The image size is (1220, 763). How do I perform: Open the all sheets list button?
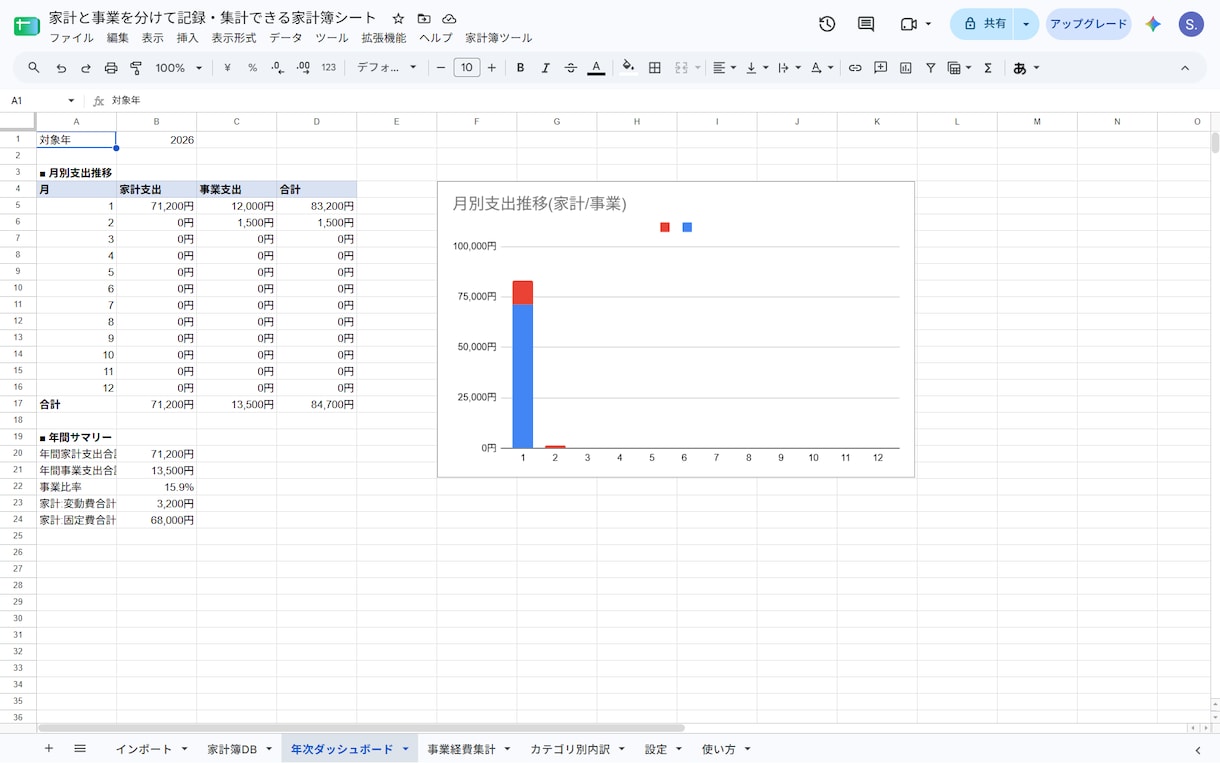coord(80,749)
